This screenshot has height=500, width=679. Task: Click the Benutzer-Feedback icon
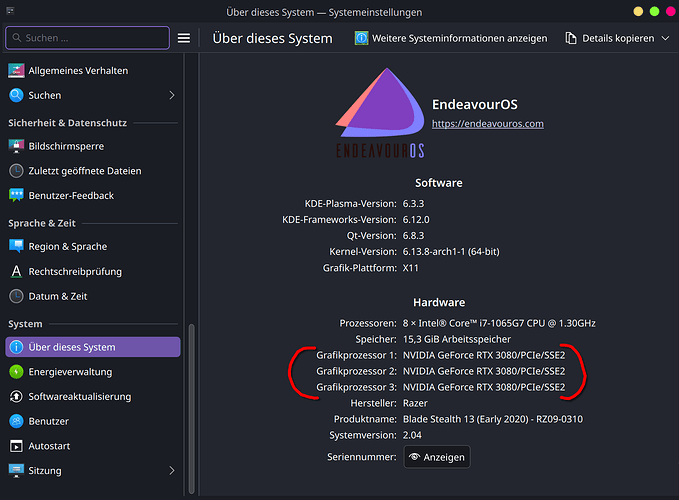(16, 196)
